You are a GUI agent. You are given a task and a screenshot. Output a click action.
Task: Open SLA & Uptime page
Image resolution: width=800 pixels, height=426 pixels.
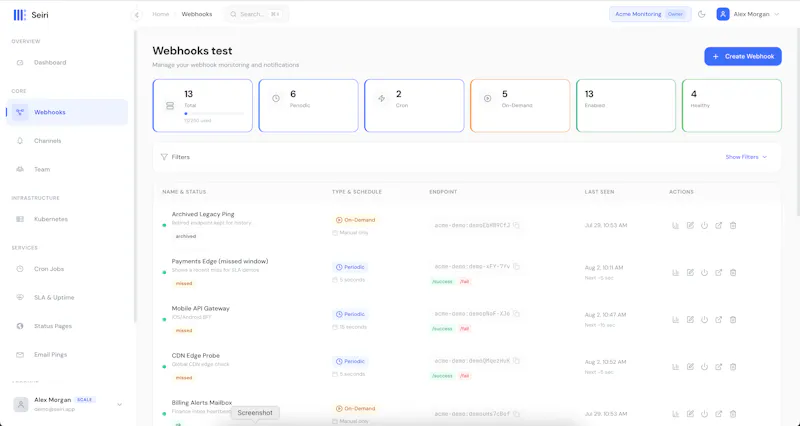click(x=54, y=297)
